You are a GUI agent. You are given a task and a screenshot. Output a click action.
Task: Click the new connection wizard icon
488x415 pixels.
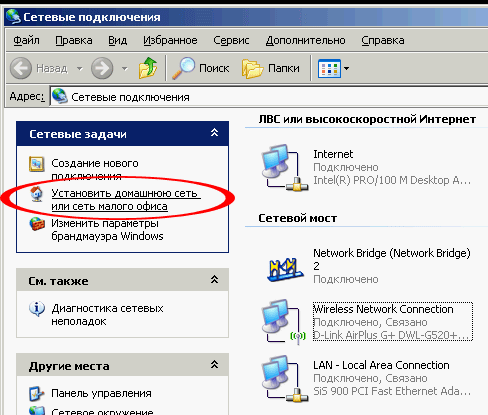tap(36, 164)
